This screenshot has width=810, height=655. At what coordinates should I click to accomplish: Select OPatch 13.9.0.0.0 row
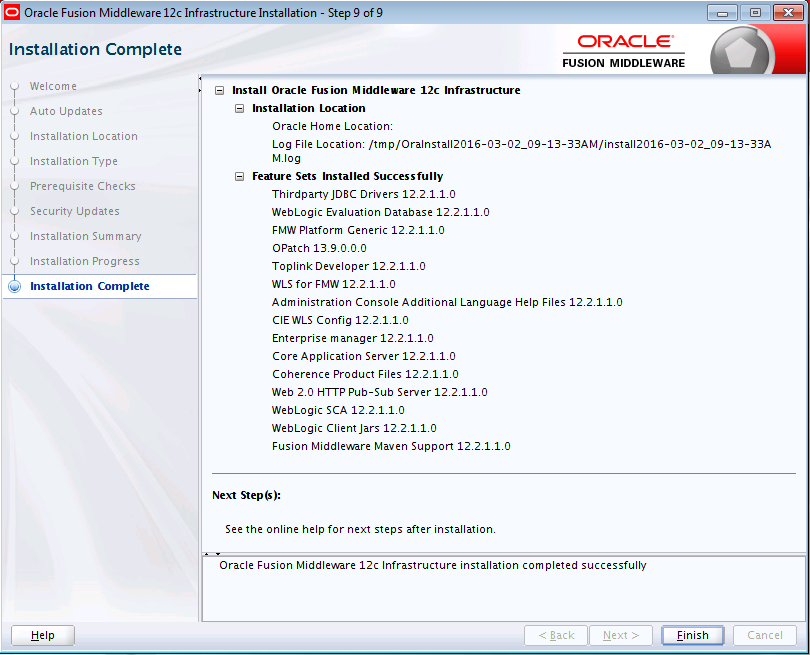pos(319,248)
